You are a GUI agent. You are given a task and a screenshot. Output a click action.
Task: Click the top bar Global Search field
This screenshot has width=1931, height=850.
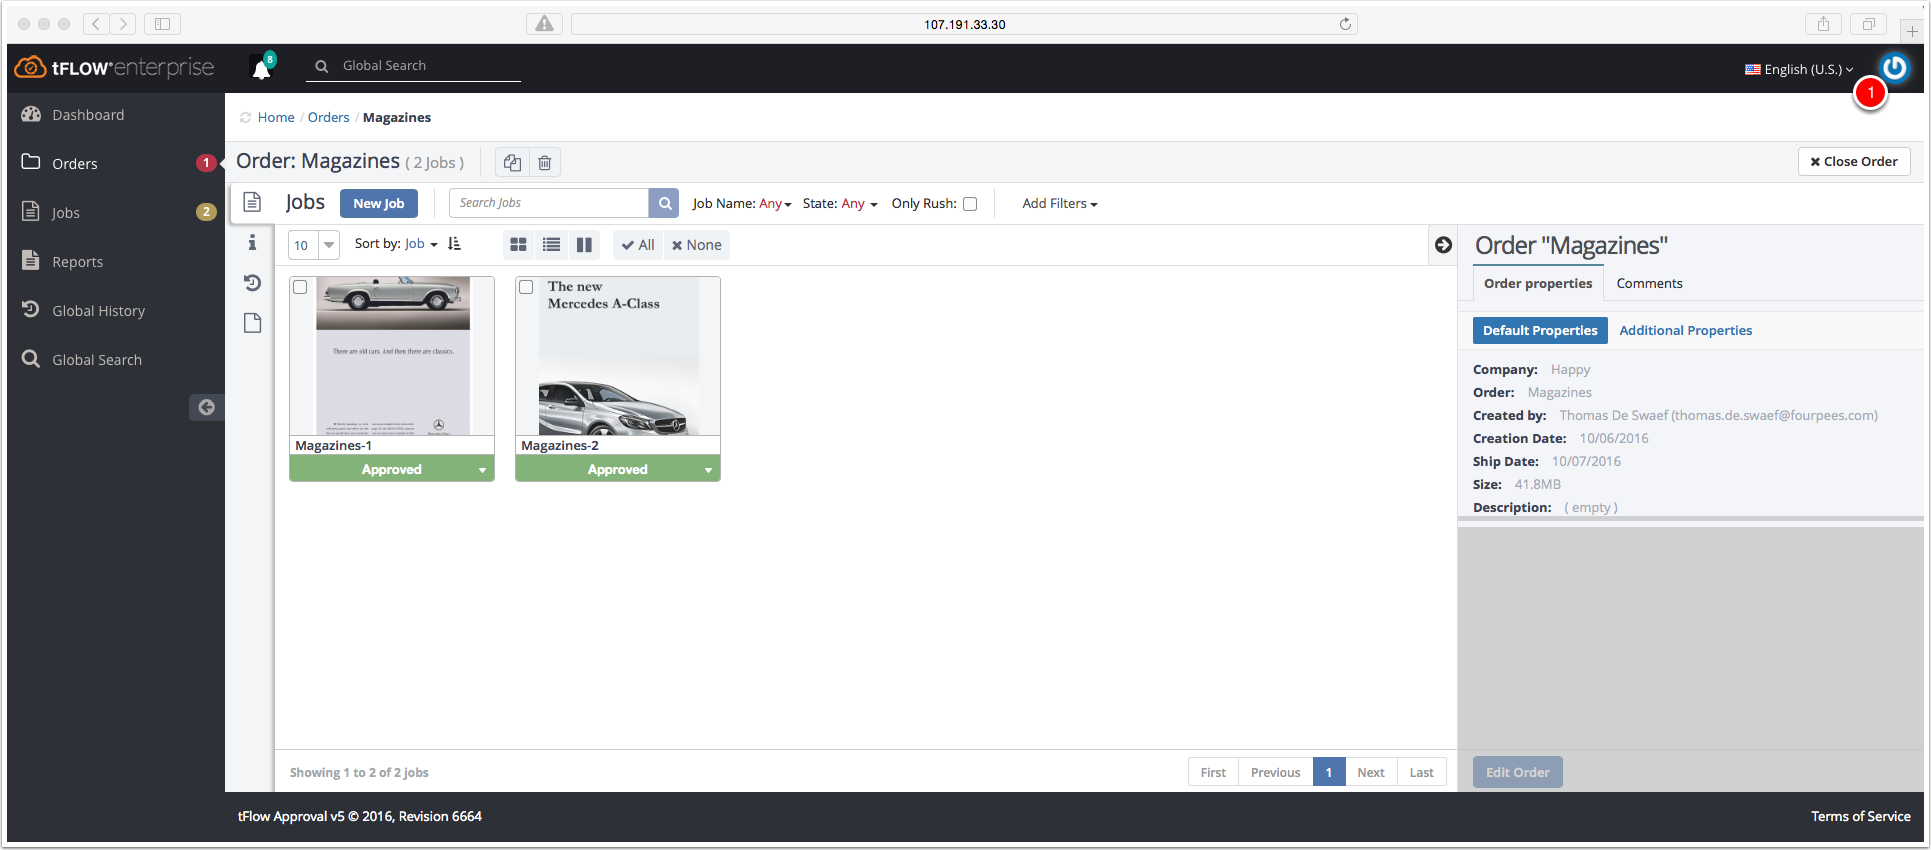pos(415,66)
